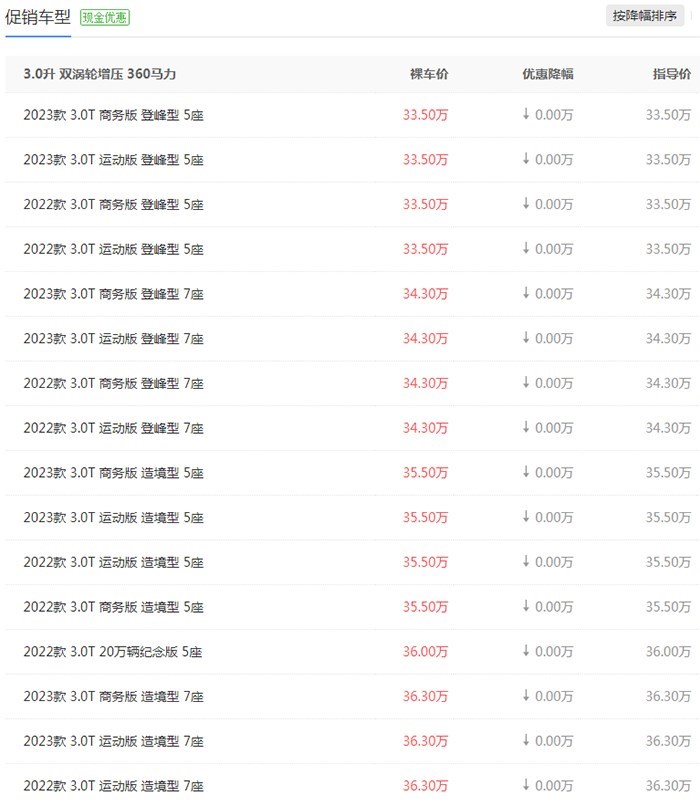
Task: Click down arrow icon on first 登峰型 row
Action: (x=526, y=114)
